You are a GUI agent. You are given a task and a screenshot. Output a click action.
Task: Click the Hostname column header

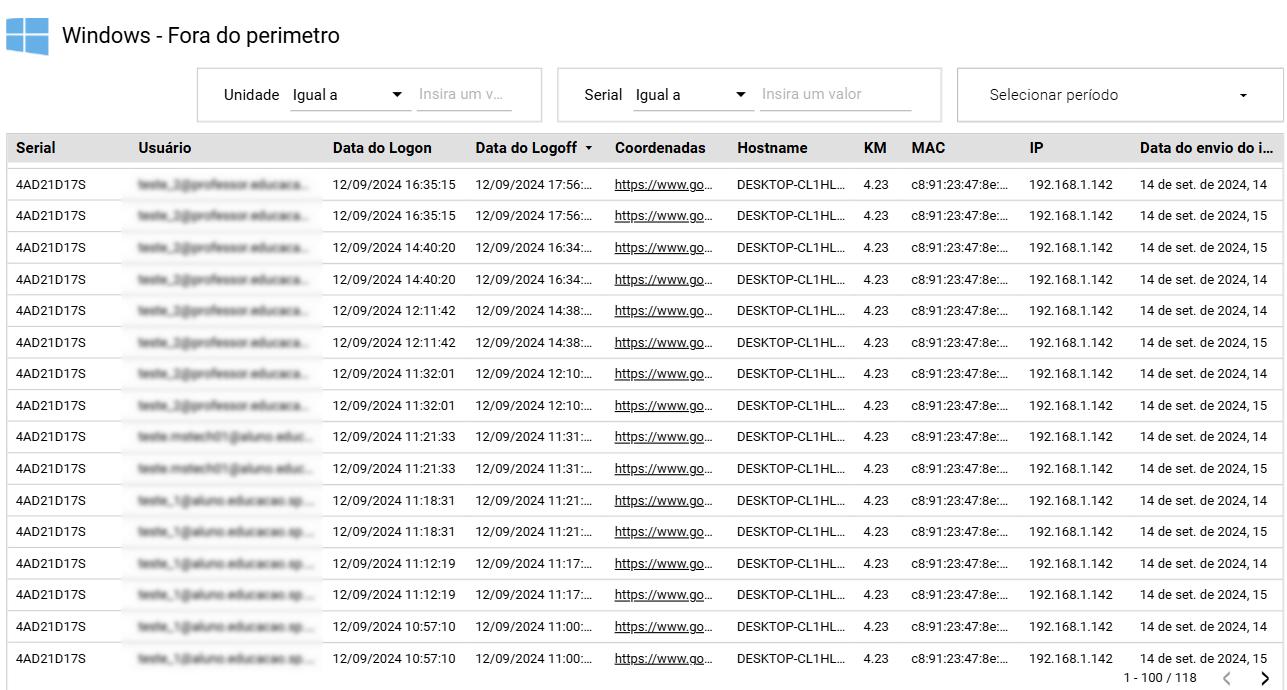coord(772,148)
